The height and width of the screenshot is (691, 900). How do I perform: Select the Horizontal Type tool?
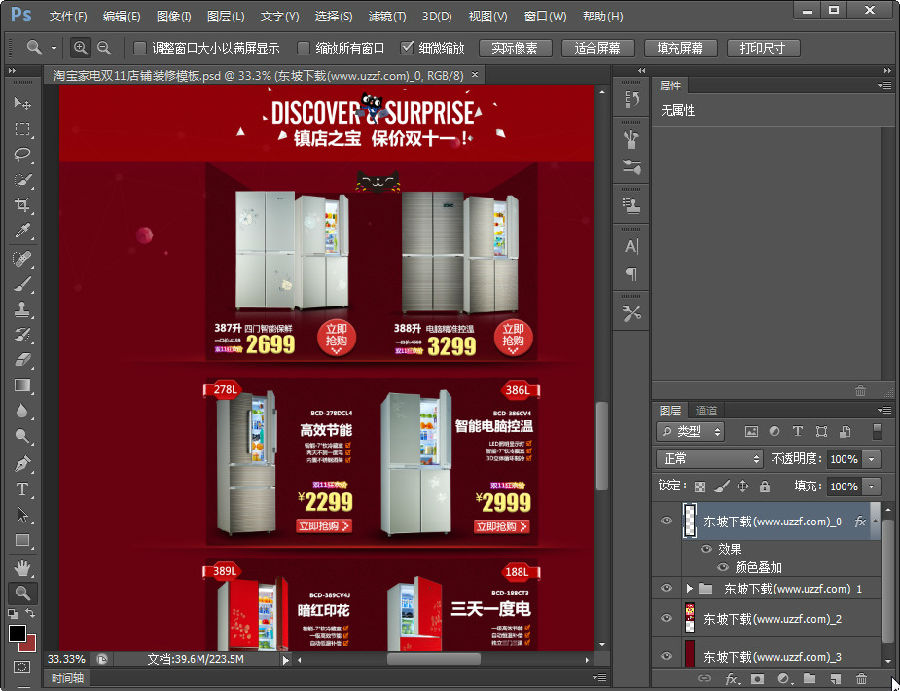coord(22,489)
